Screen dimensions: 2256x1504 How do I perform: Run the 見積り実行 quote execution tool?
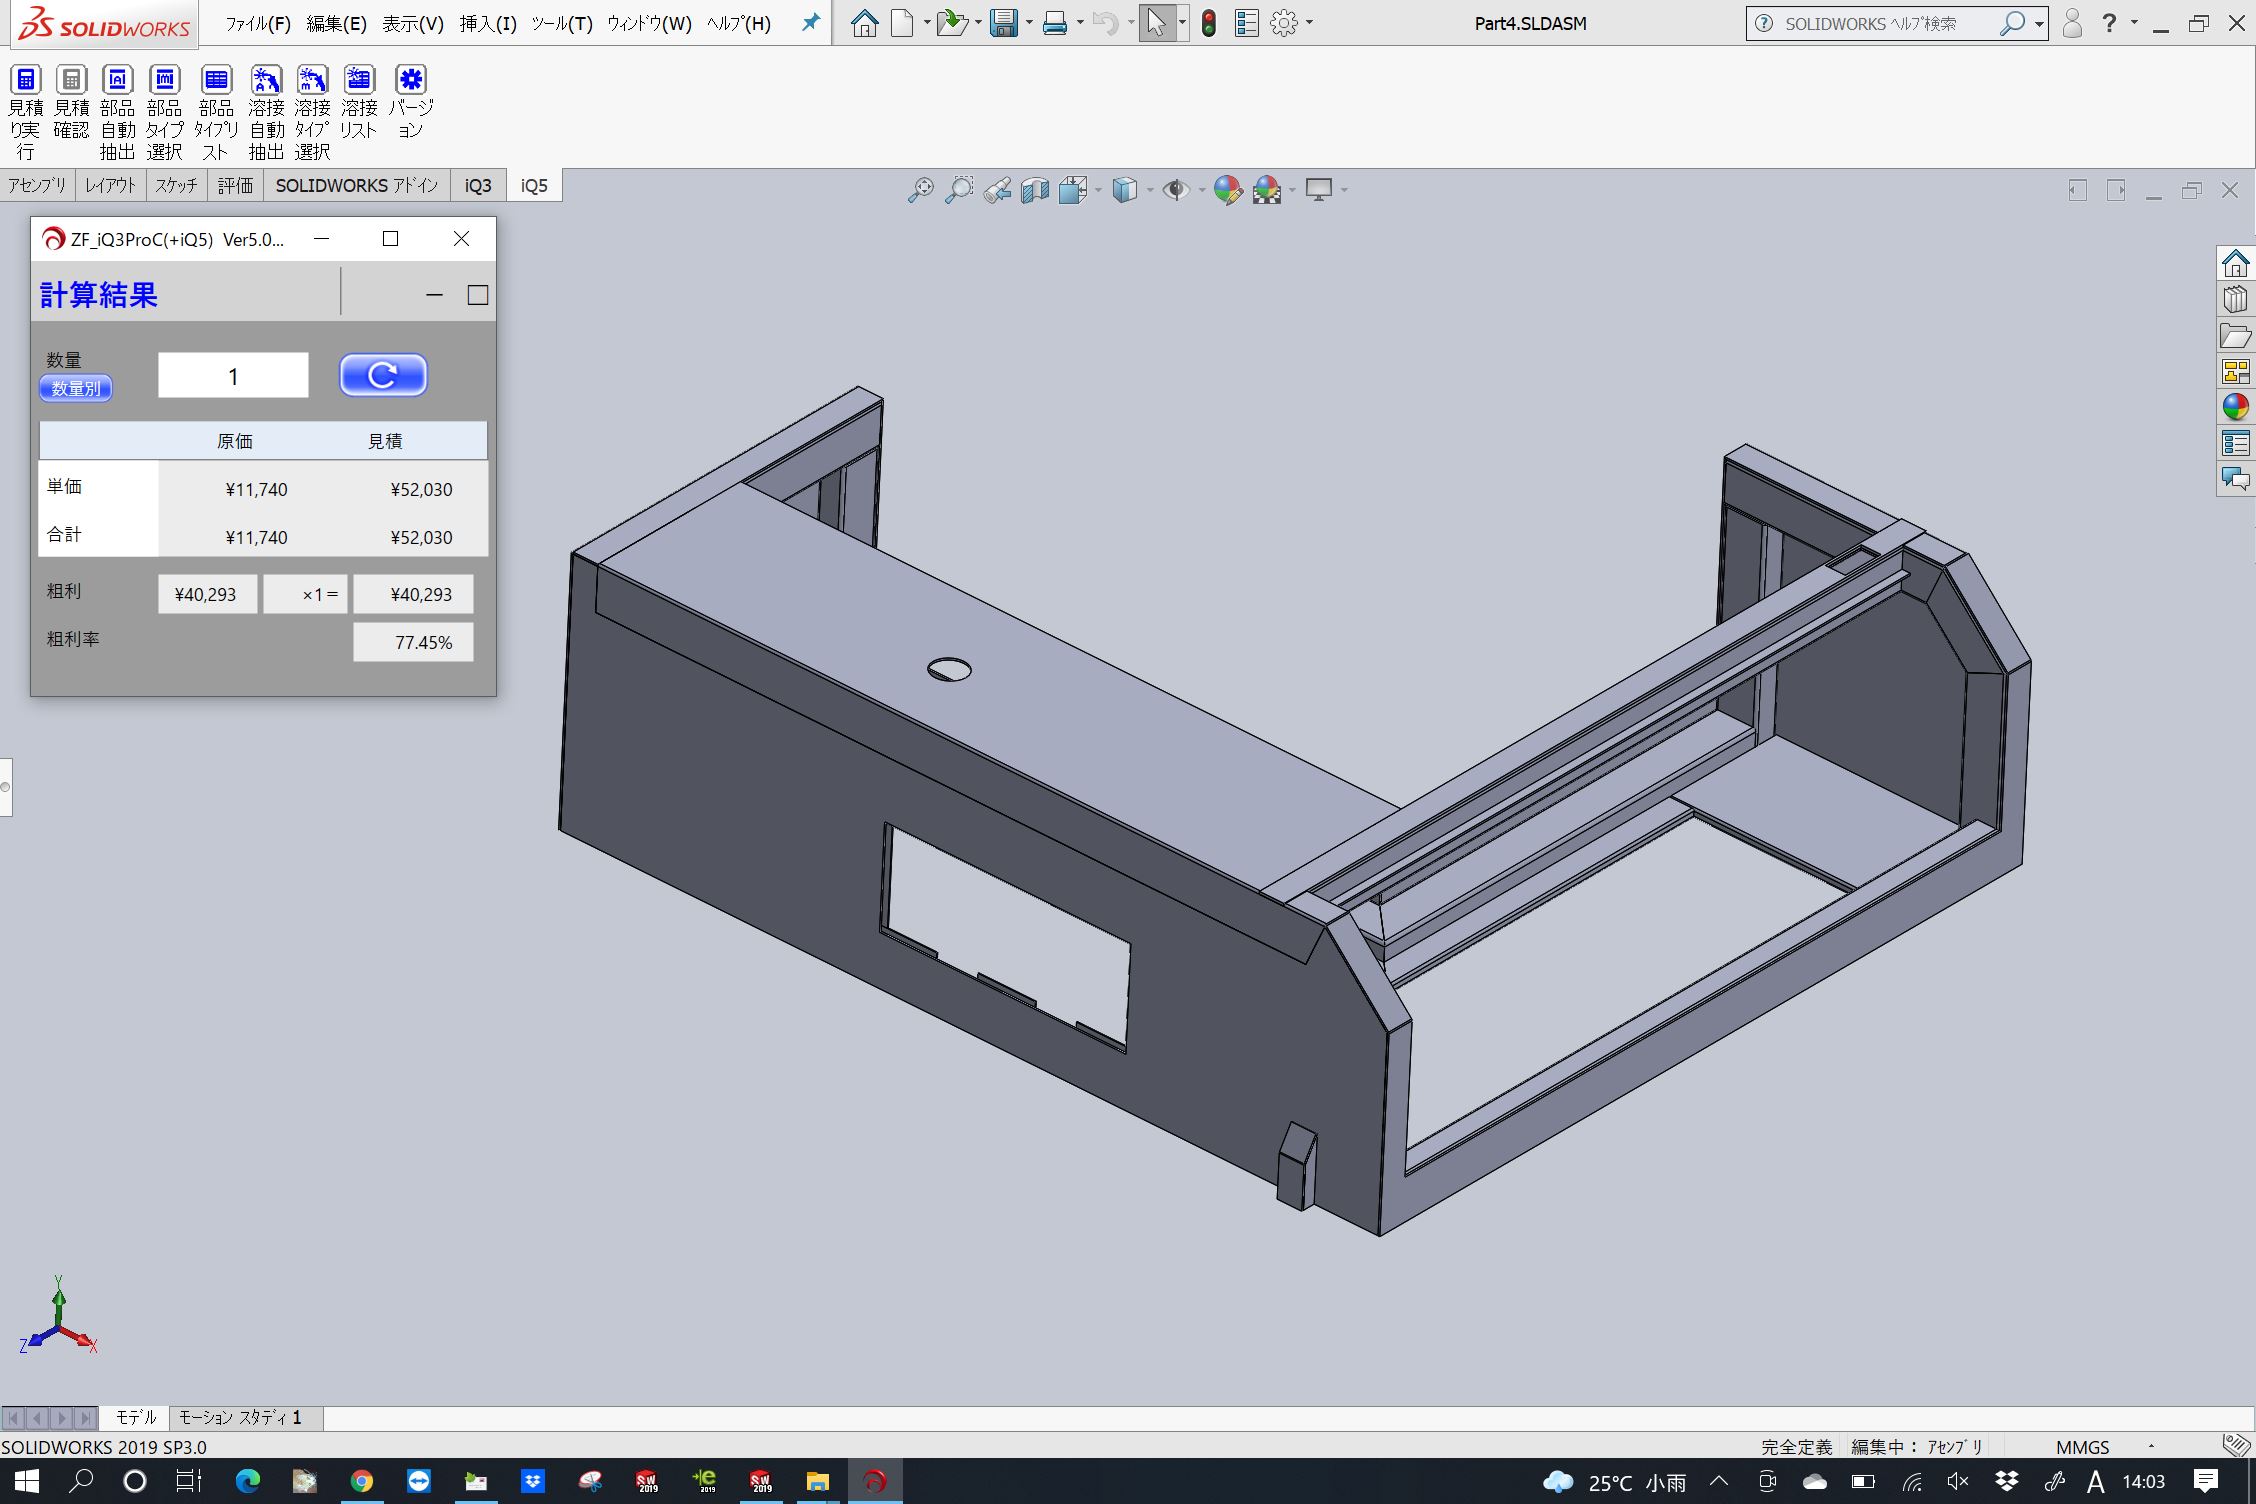(26, 78)
